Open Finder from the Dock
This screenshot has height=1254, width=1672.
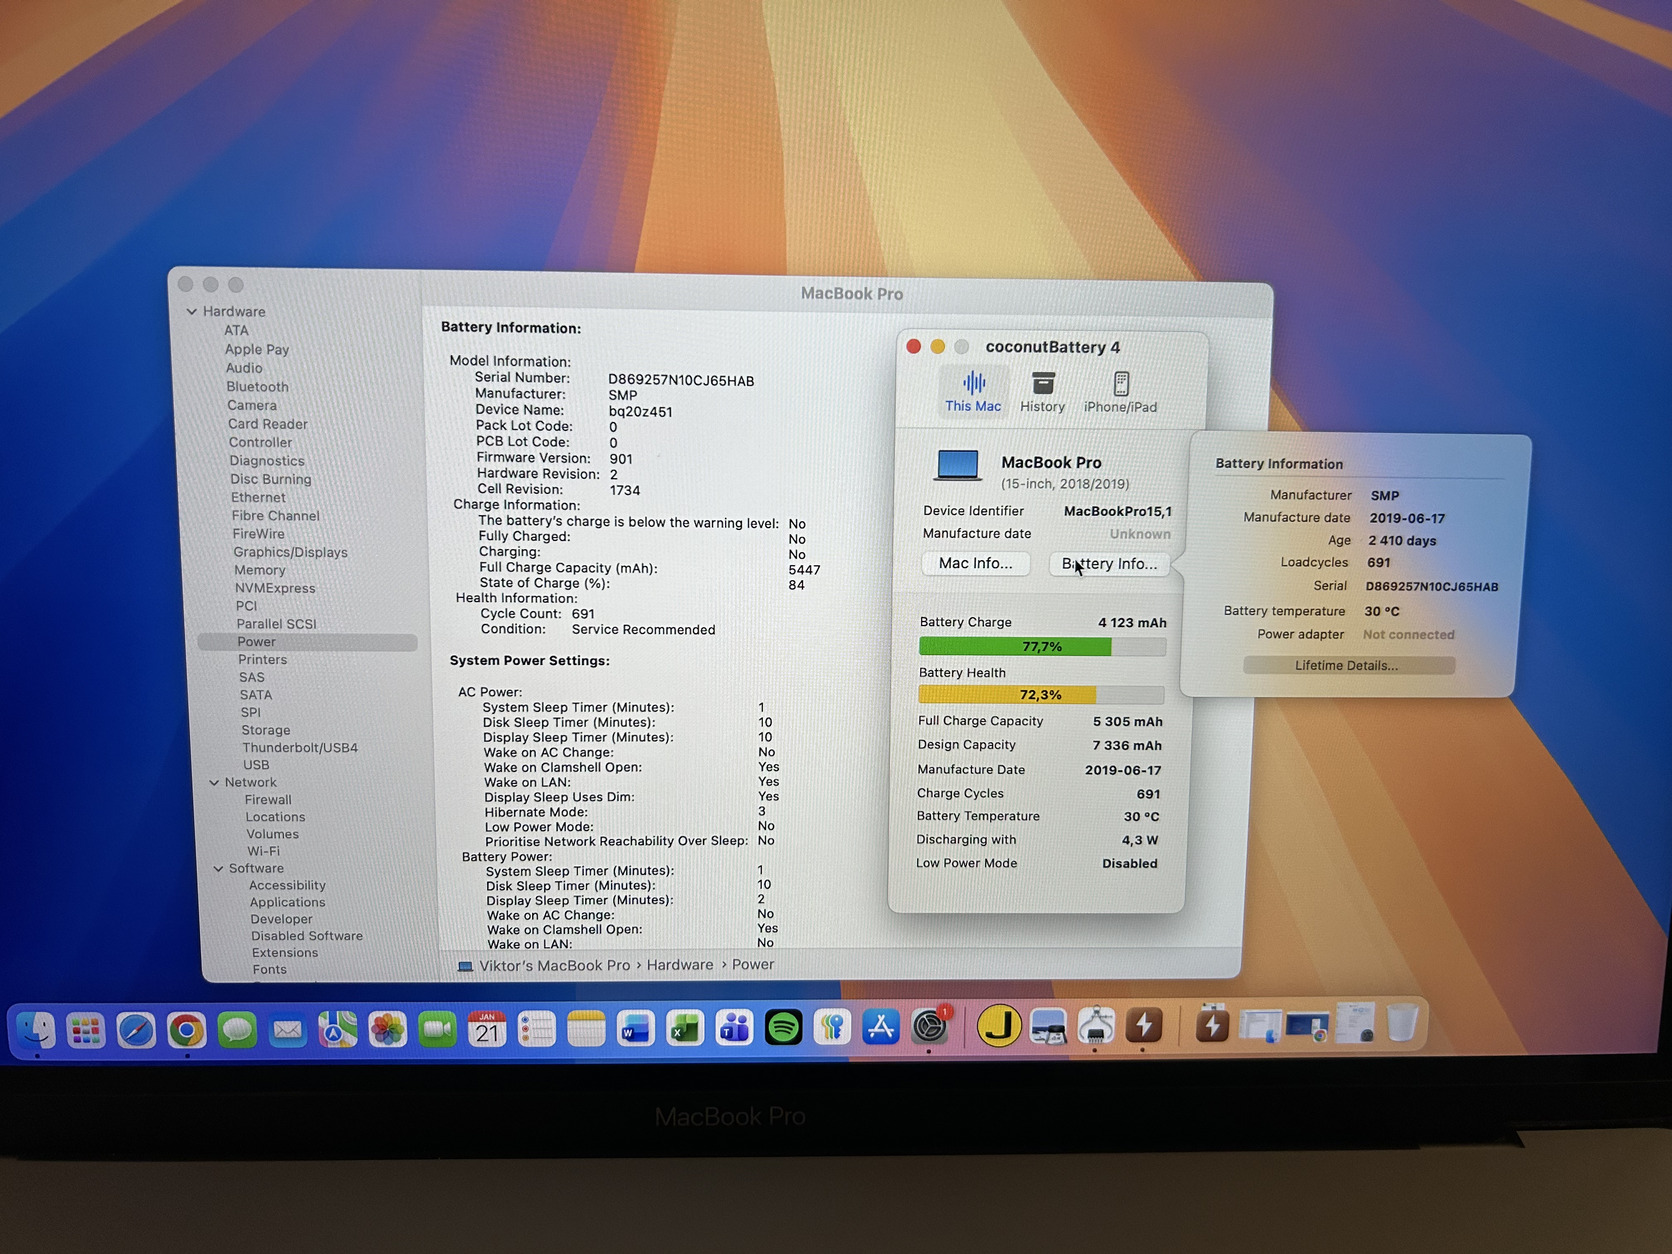[x=37, y=1029]
